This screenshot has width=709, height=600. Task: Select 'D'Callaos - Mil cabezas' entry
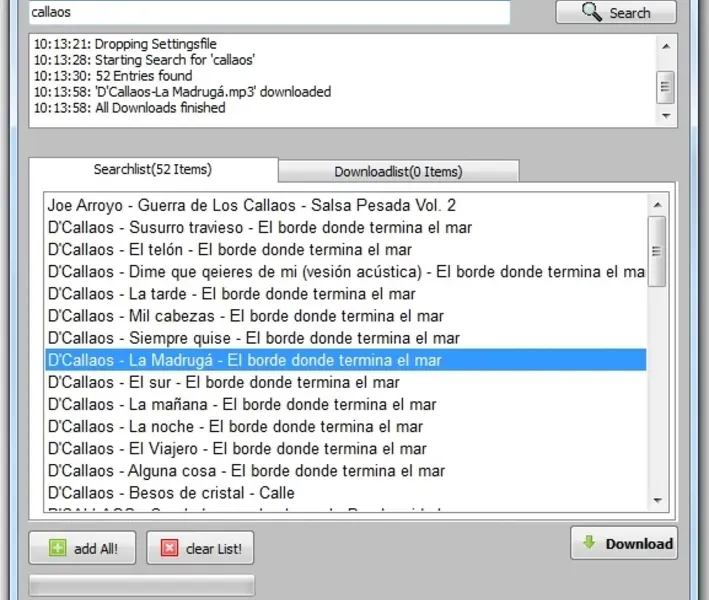pyautogui.click(x=346, y=316)
